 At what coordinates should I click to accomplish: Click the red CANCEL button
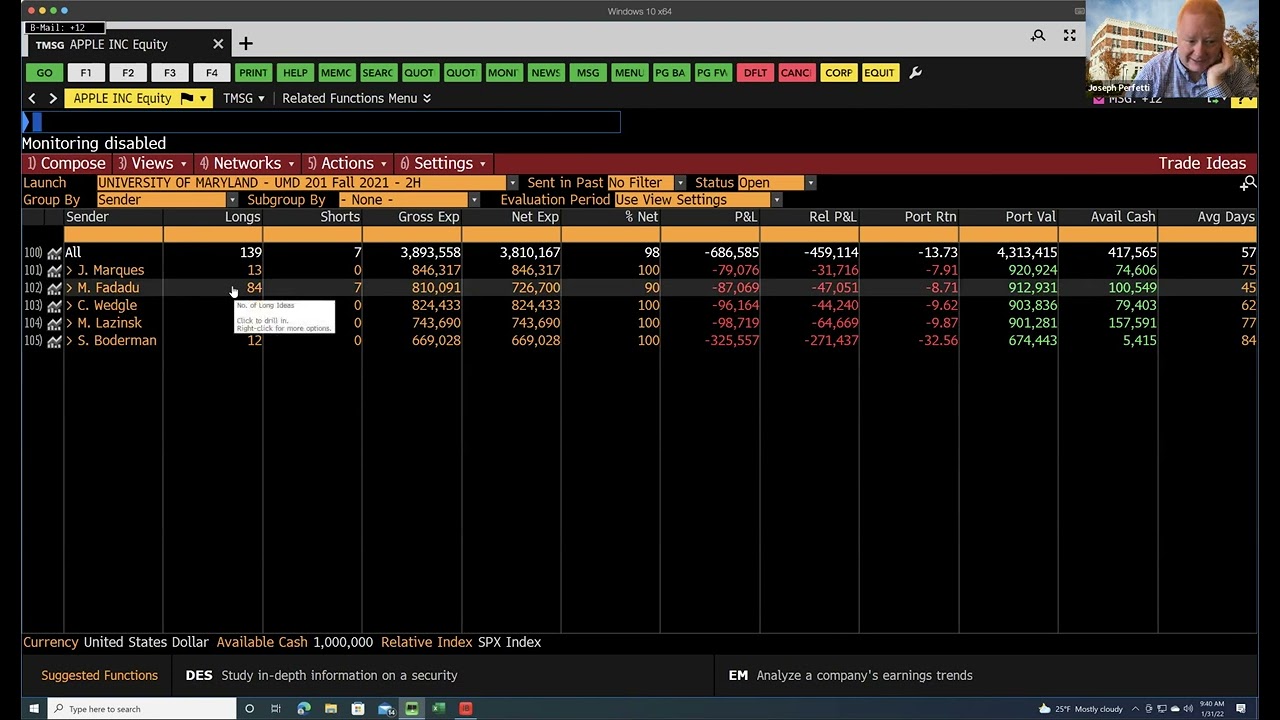pos(796,73)
